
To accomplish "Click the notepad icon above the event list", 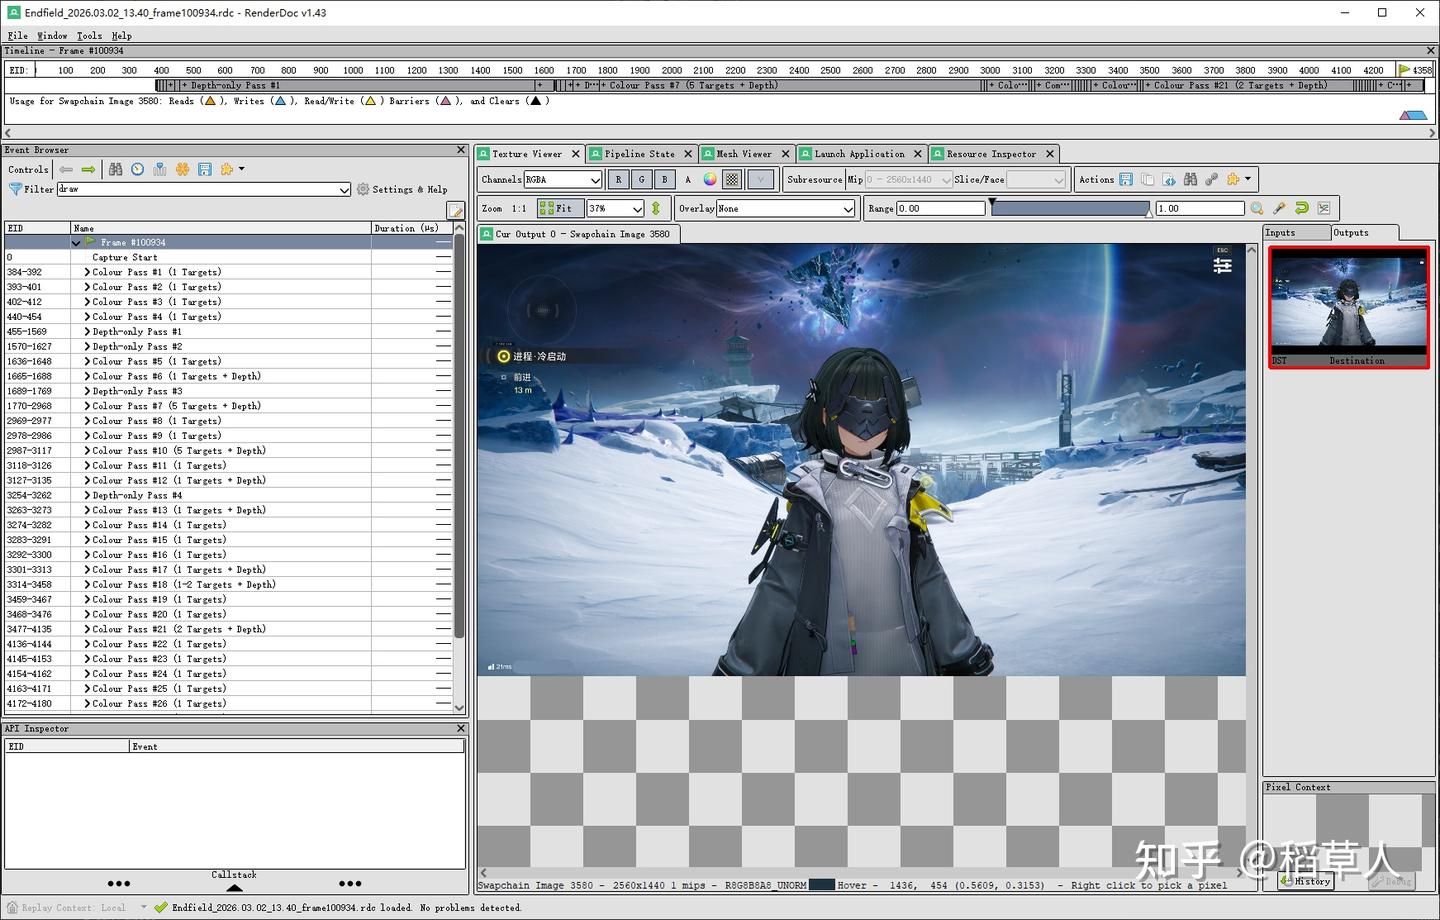I will [x=456, y=210].
